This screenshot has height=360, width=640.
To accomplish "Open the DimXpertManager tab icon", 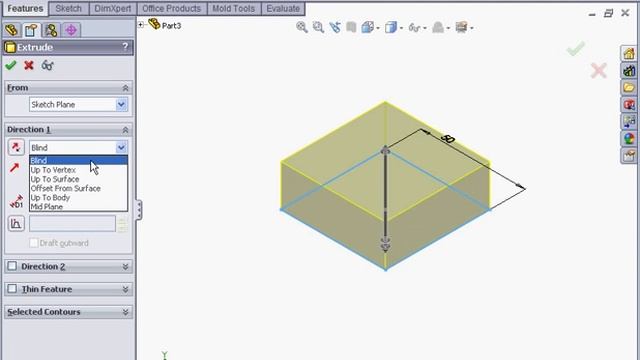I will point(71,30).
